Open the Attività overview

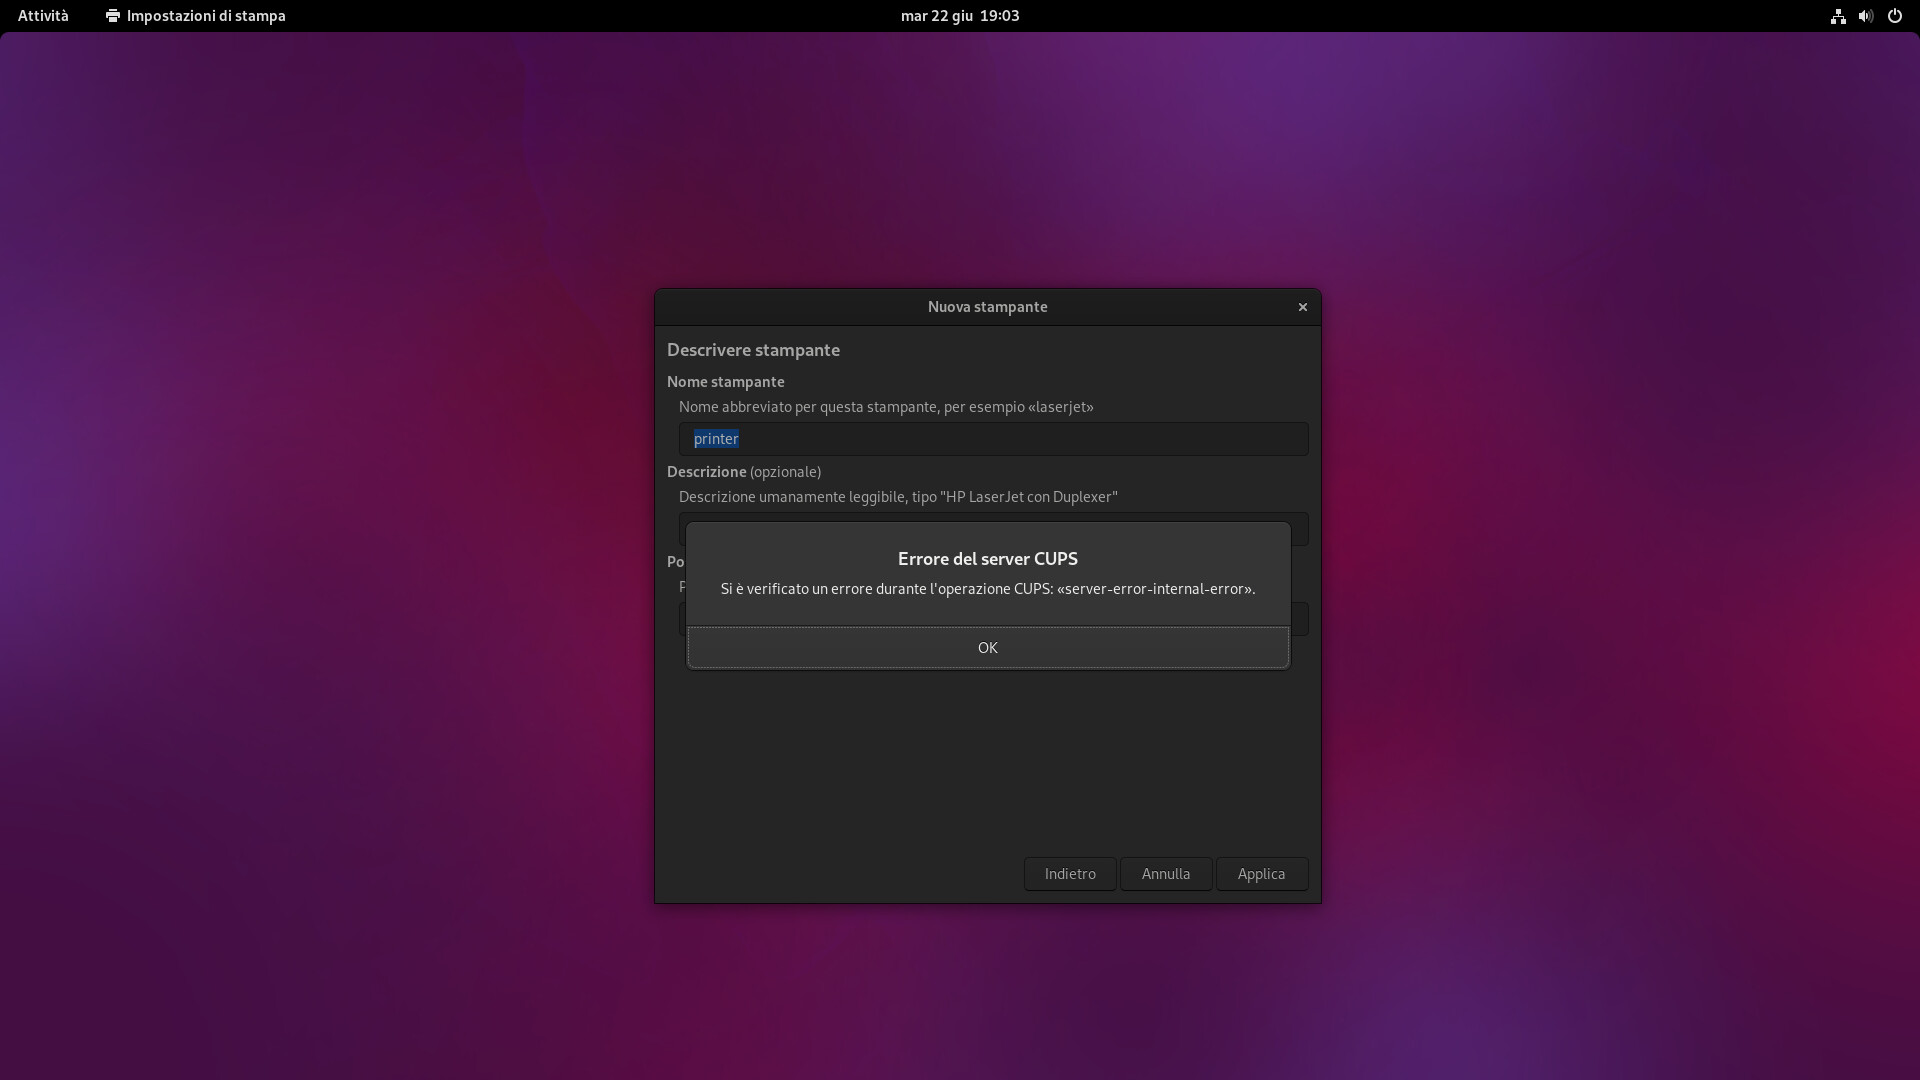tap(43, 16)
